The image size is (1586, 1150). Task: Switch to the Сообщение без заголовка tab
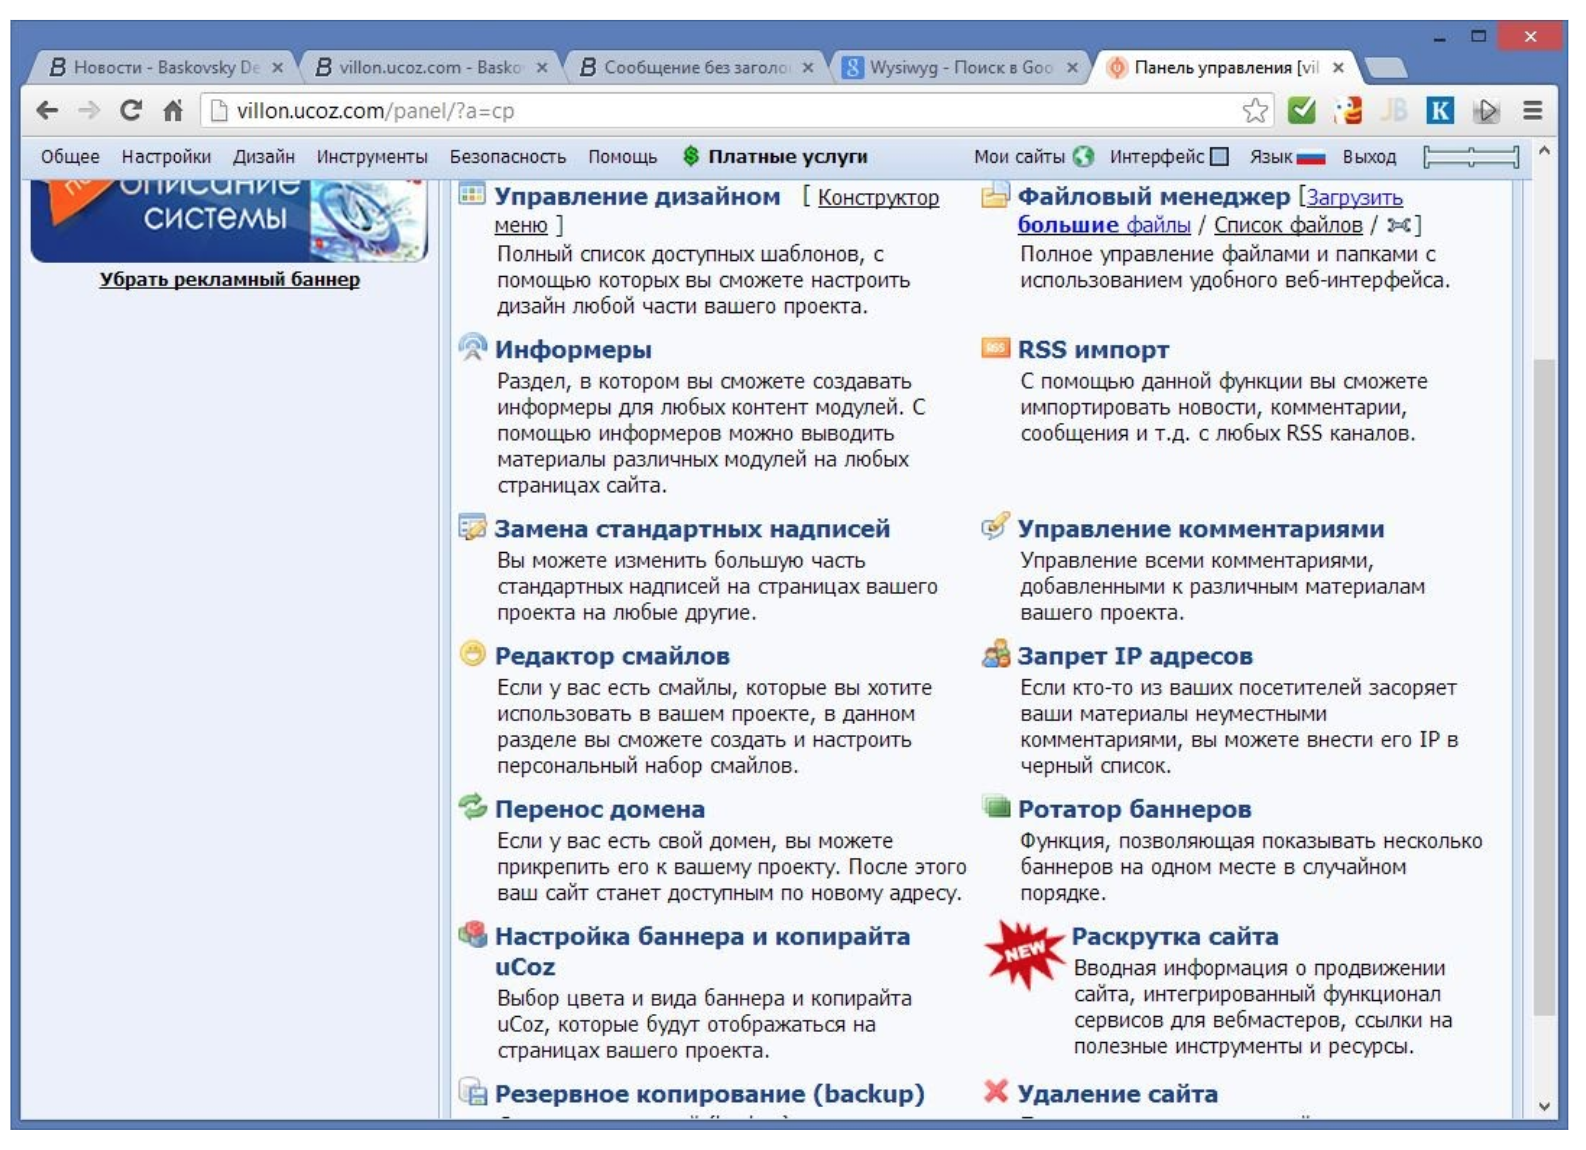[697, 67]
